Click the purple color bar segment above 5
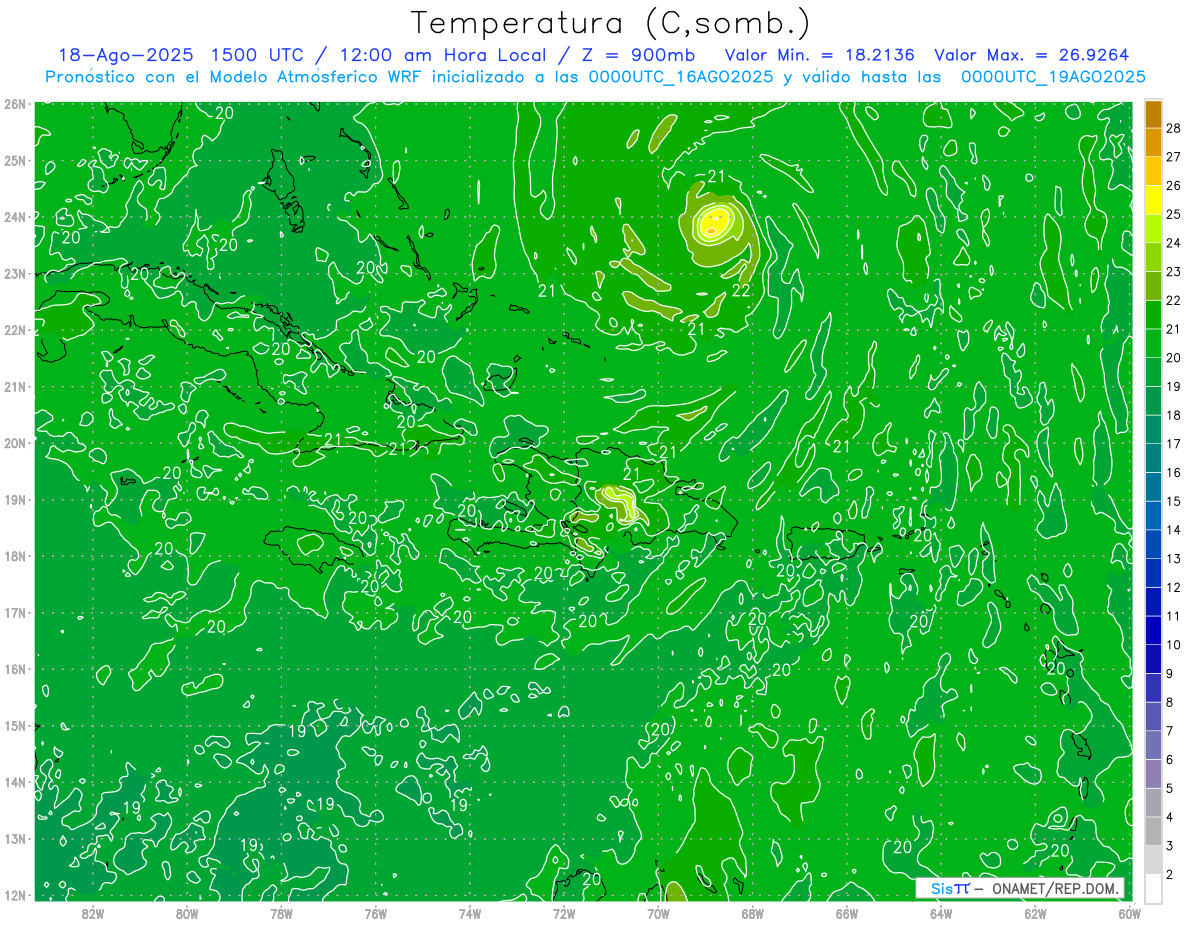The image size is (1200, 927). [1153, 773]
